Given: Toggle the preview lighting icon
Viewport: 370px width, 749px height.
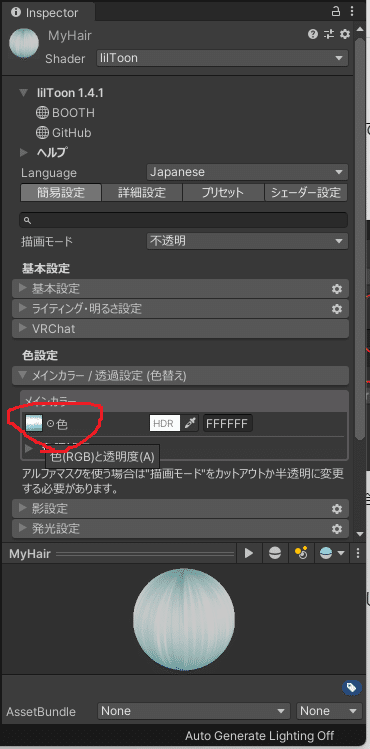Looking at the screenshot, I should 300,553.
